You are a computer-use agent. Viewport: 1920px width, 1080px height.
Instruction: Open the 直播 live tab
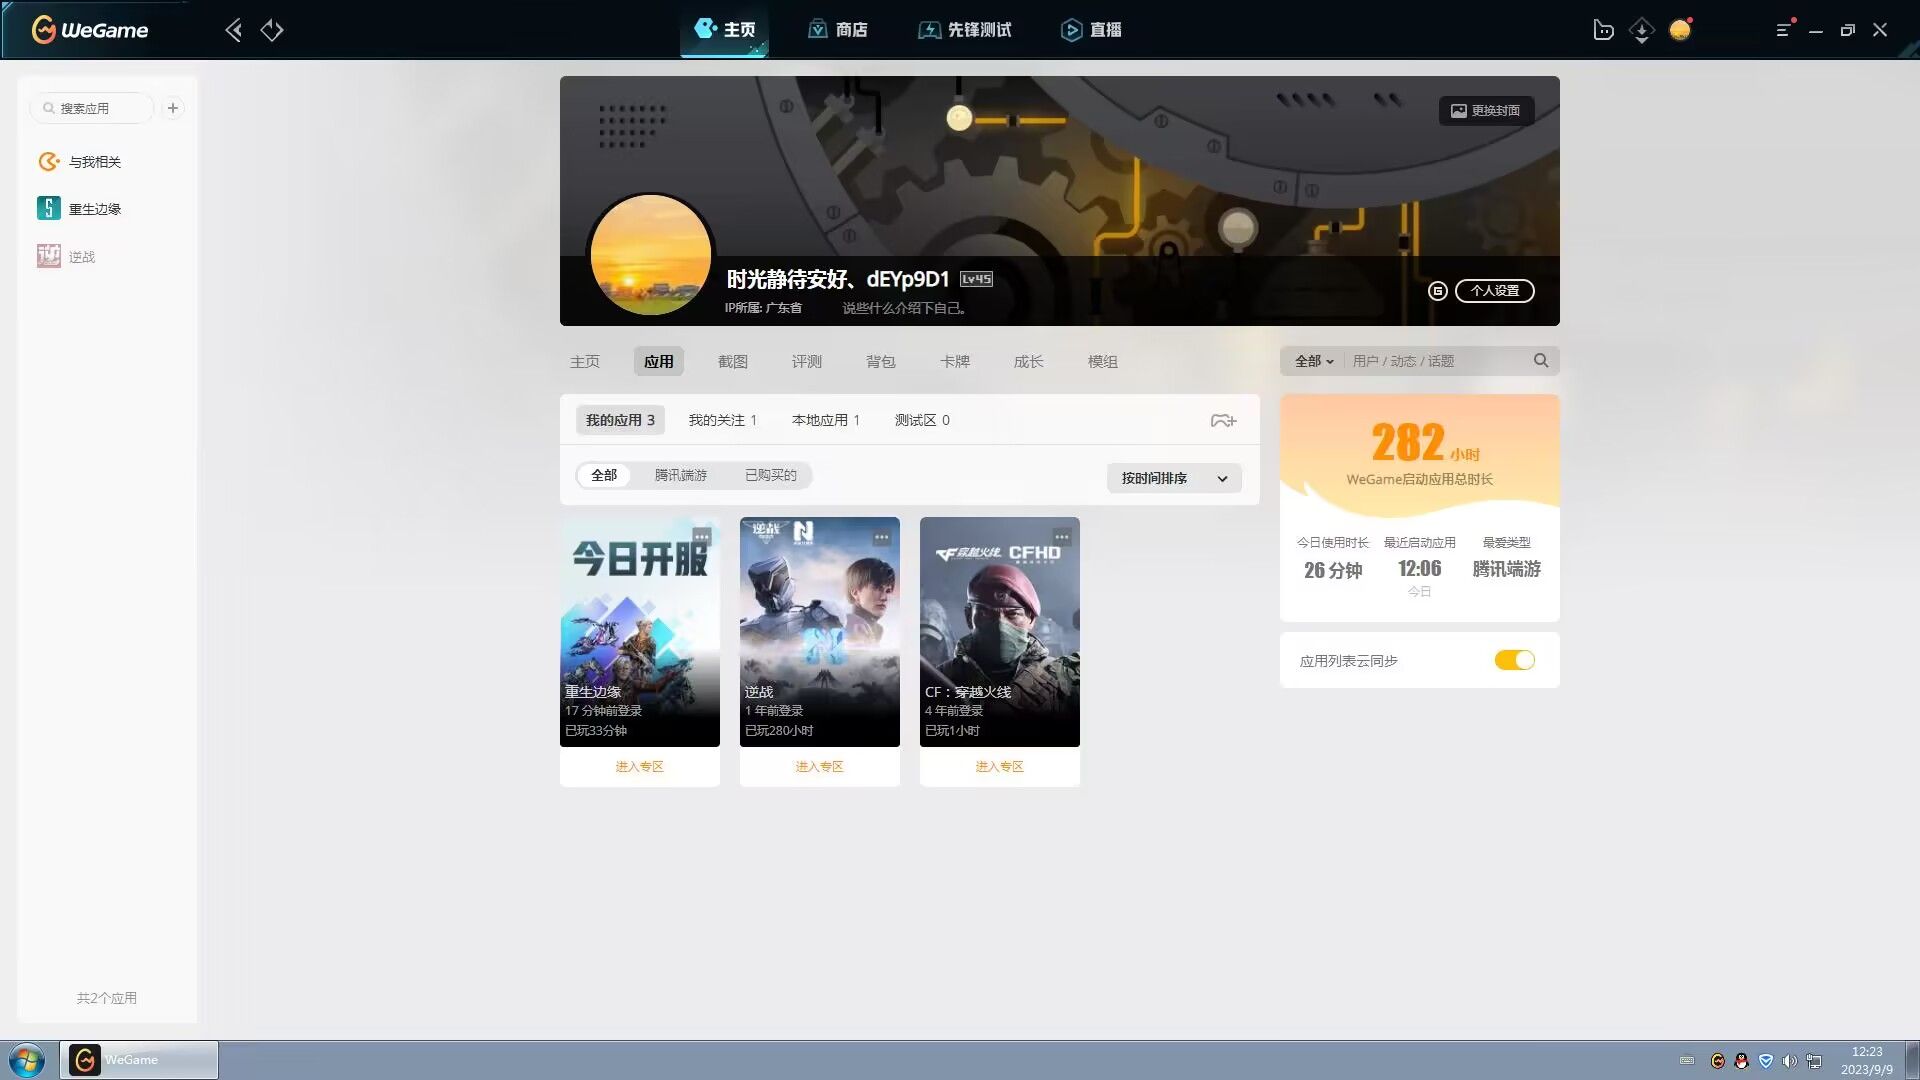pyautogui.click(x=1091, y=30)
